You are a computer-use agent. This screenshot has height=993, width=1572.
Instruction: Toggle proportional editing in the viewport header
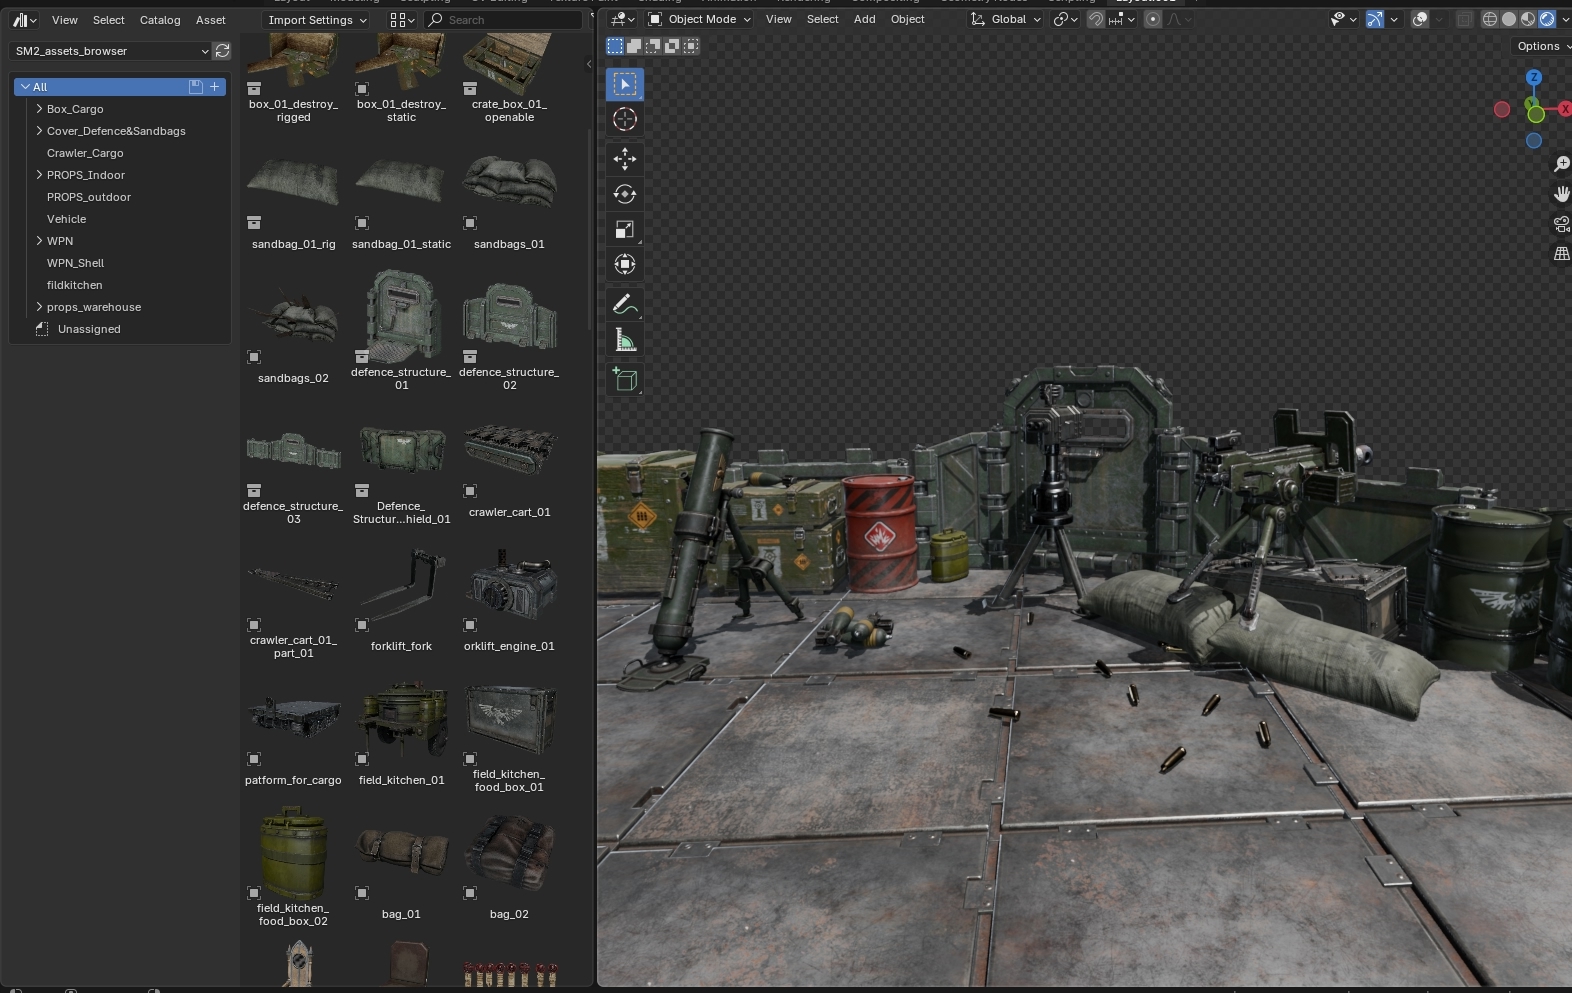pyautogui.click(x=1153, y=19)
